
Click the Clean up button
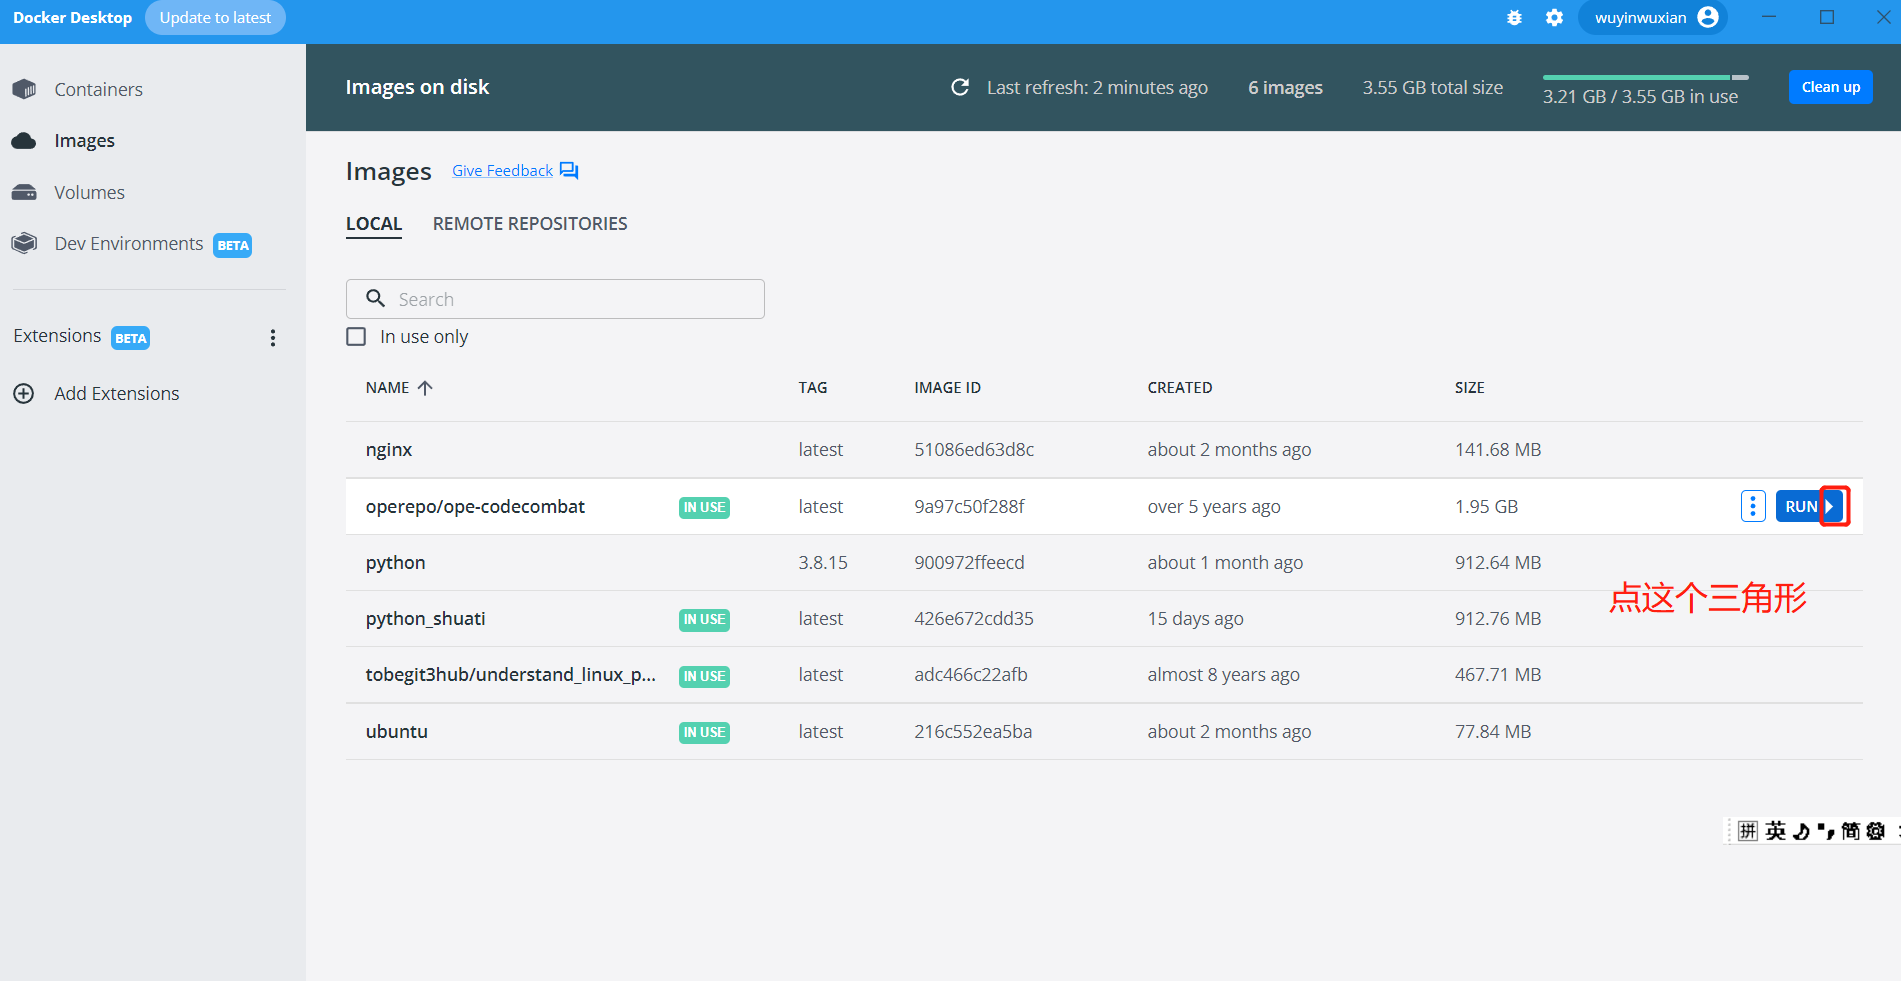coord(1831,87)
